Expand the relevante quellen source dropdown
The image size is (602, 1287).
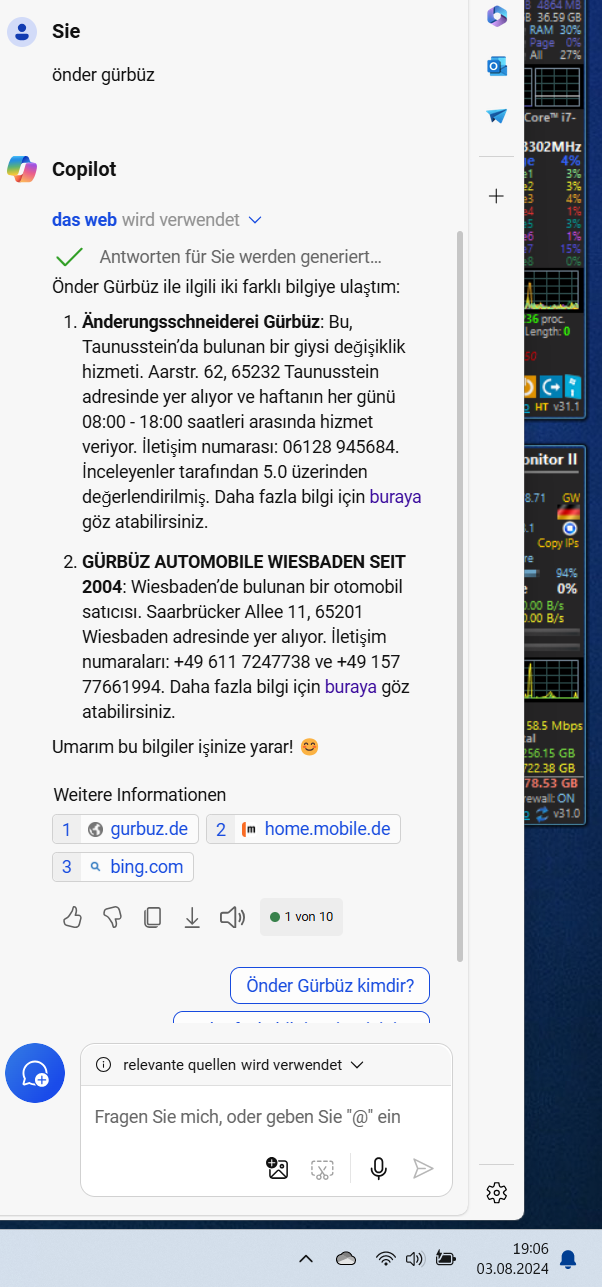pos(357,1065)
